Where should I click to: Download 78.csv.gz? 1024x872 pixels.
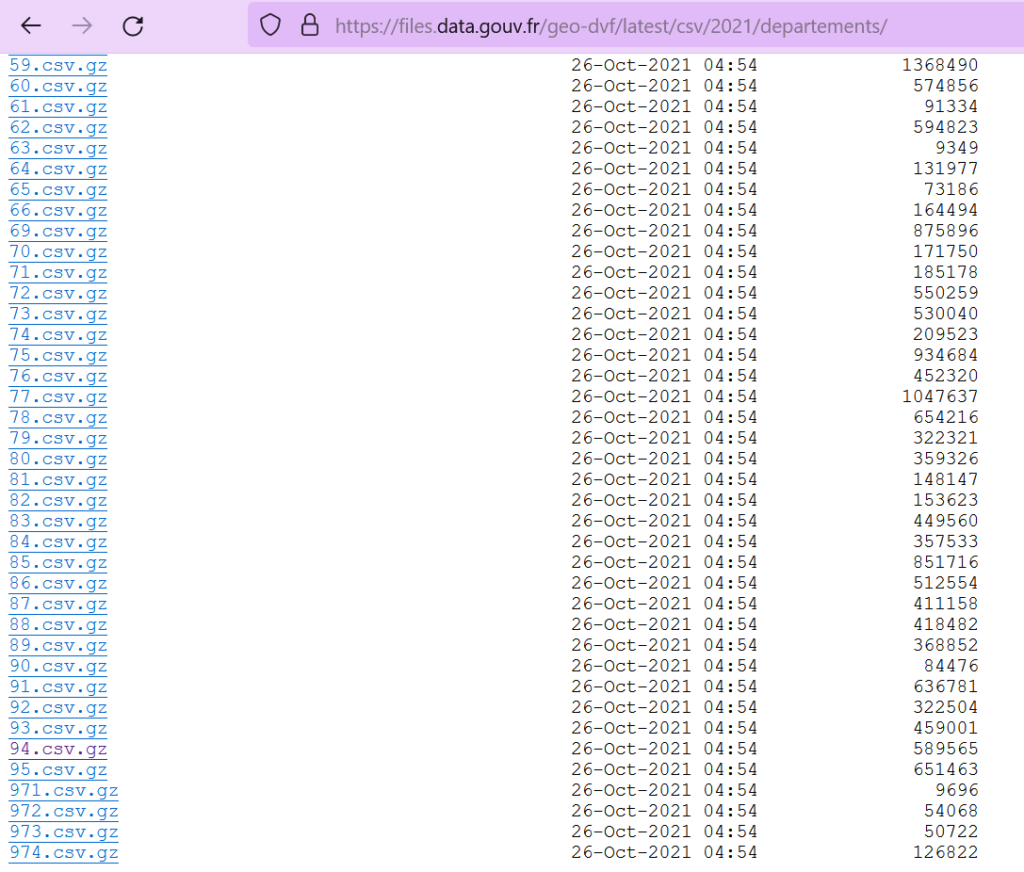pyautogui.click(x=58, y=417)
